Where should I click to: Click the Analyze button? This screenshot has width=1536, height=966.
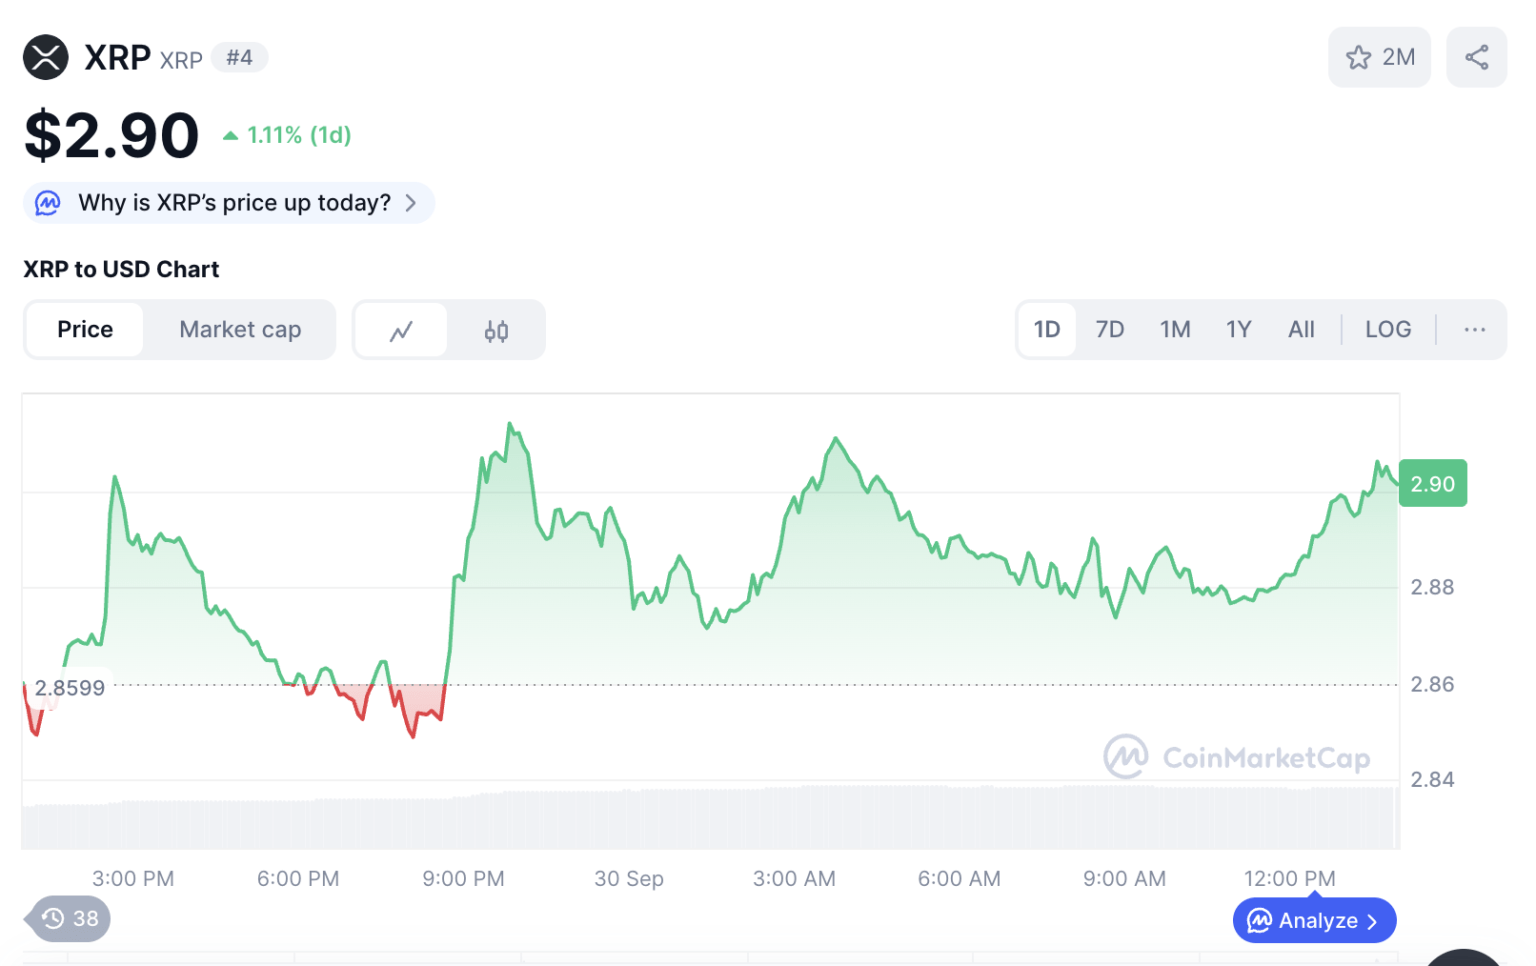[x=1314, y=920]
